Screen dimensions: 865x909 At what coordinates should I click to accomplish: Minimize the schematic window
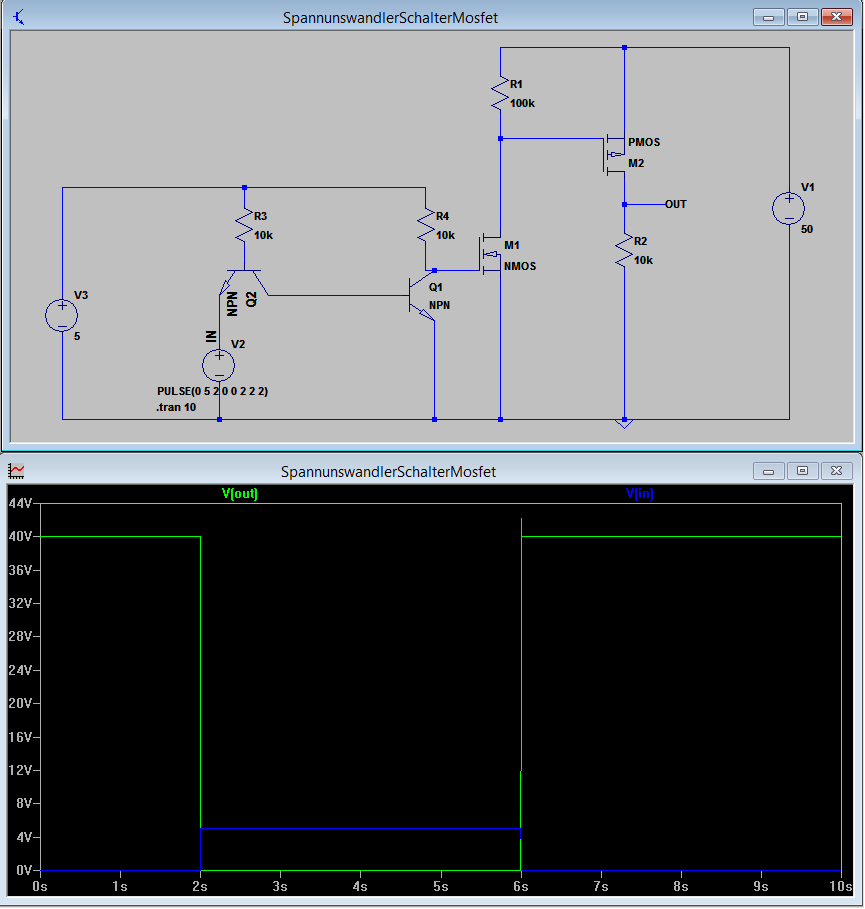[769, 17]
